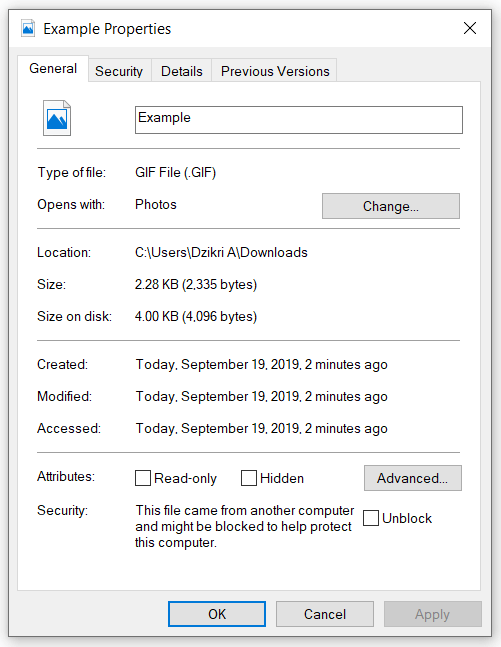
Task: Click the Cancel button
Action: tap(325, 614)
